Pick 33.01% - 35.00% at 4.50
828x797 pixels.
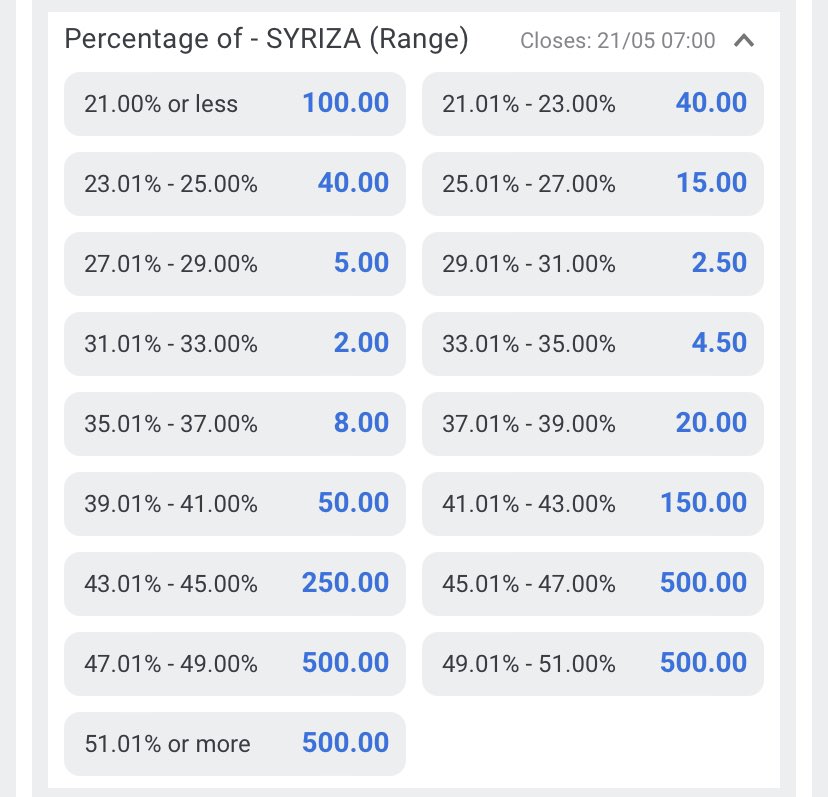pos(593,343)
